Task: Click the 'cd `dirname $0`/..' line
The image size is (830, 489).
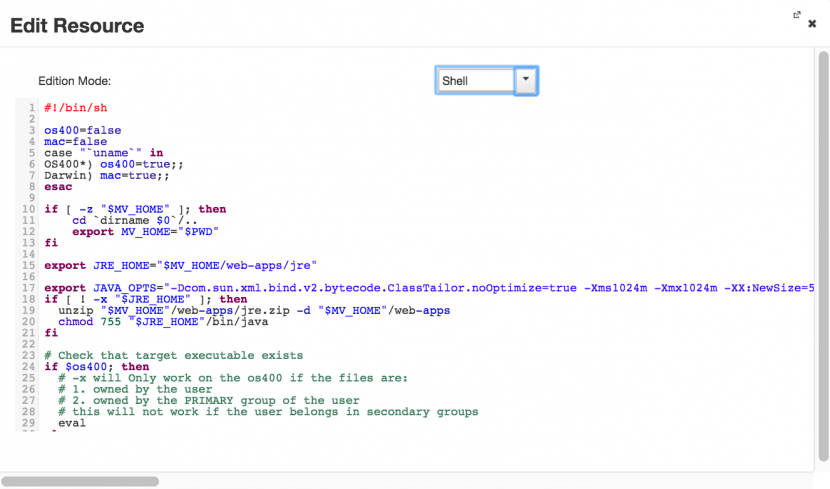Action: click(x=135, y=220)
